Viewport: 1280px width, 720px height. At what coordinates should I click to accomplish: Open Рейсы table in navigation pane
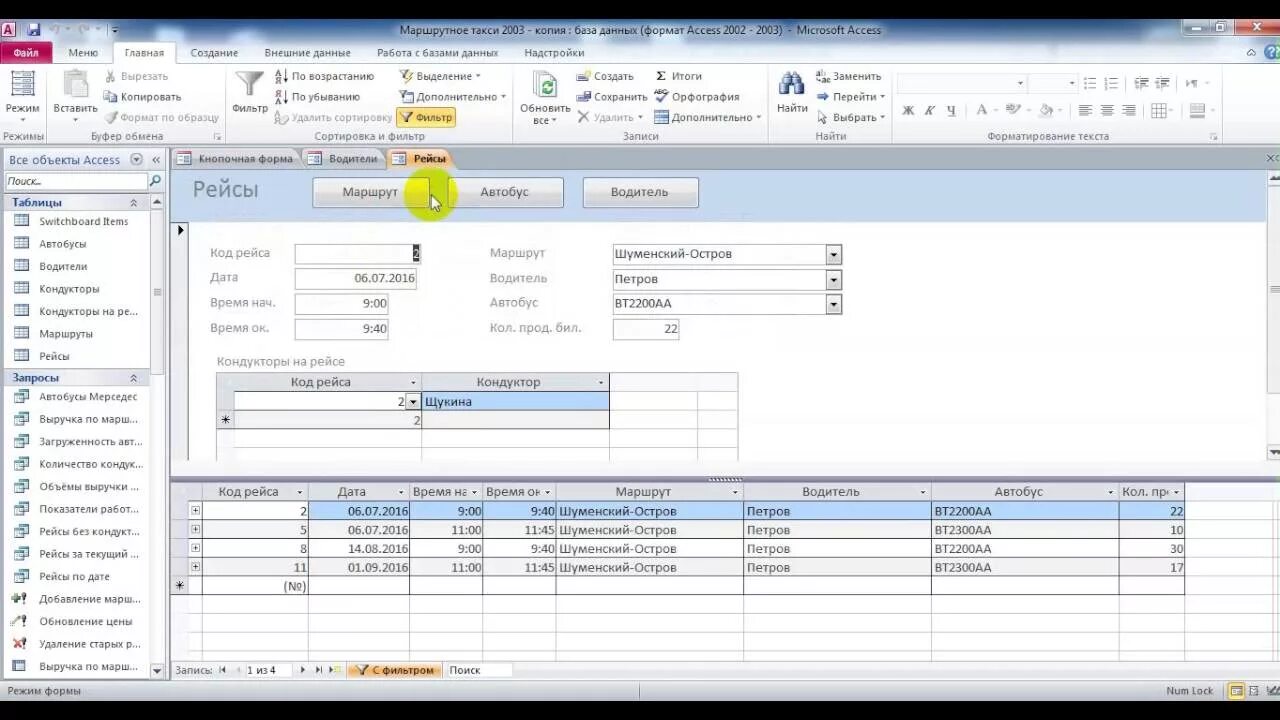(x=54, y=356)
